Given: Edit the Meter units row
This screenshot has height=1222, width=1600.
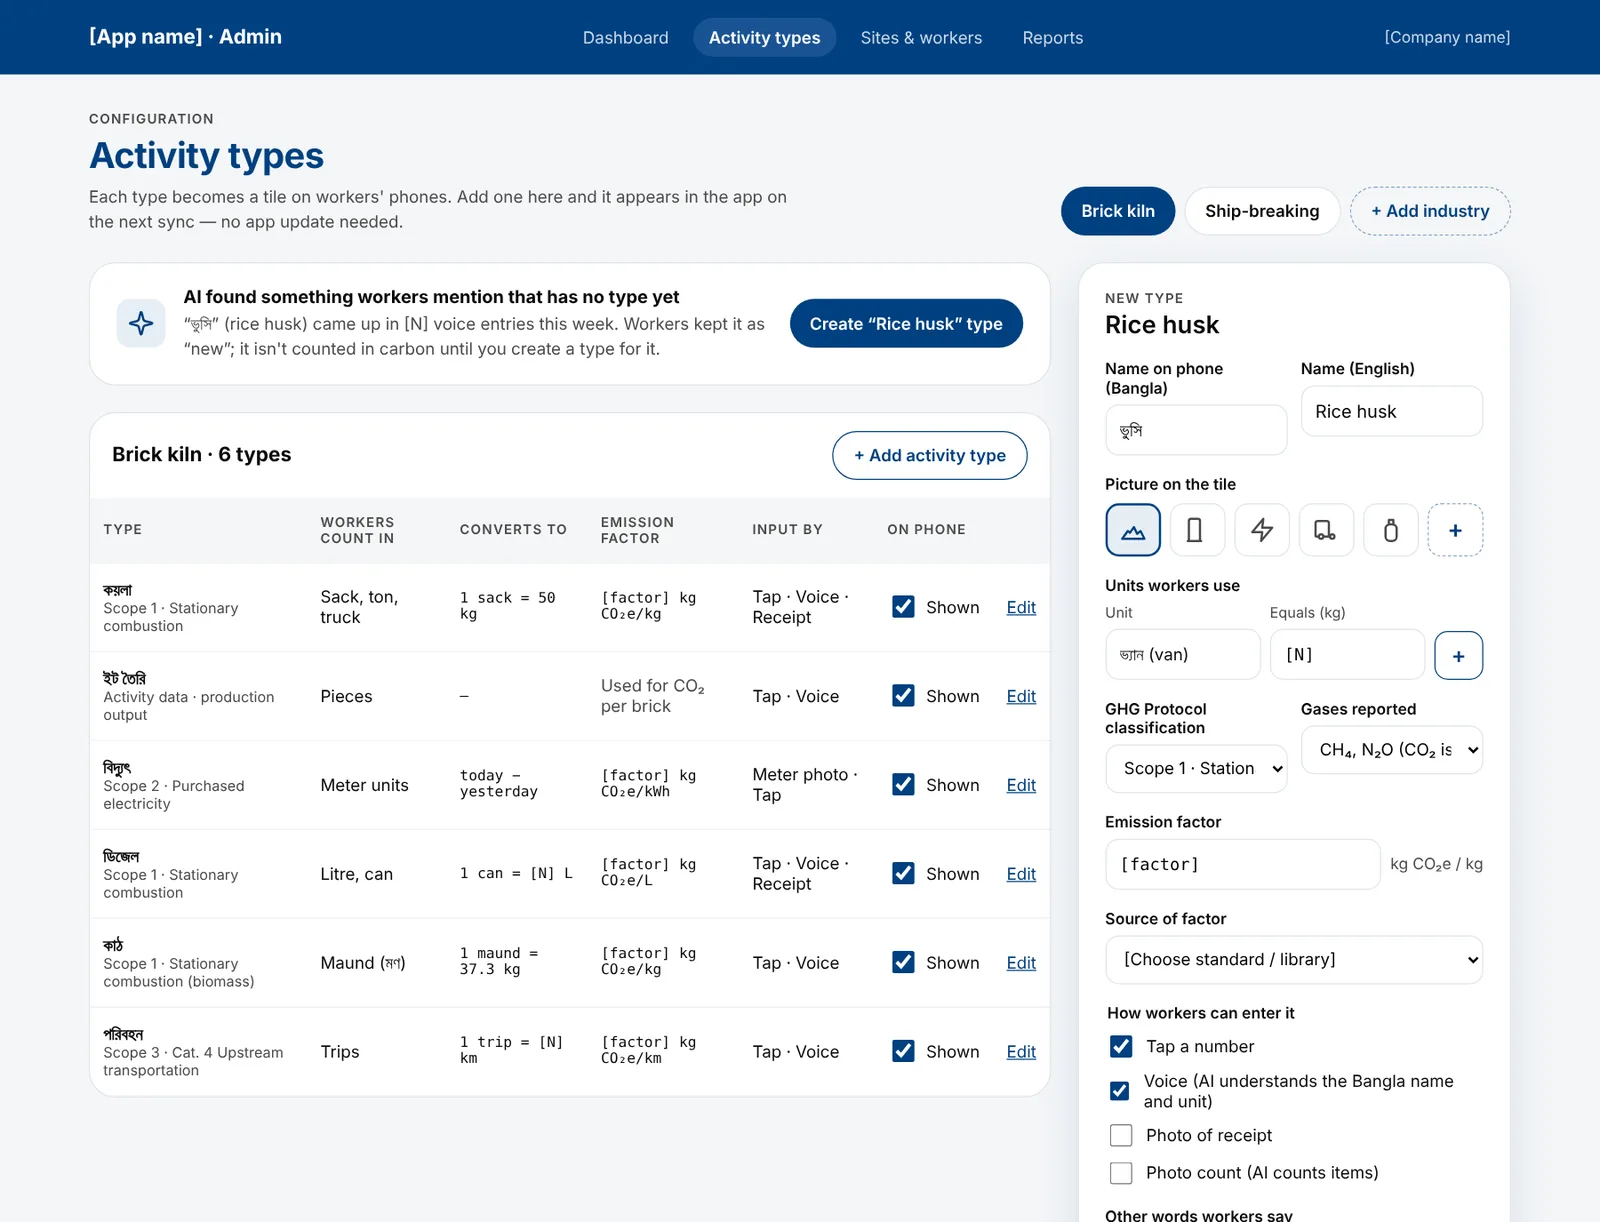Looking at the screenshot, I should 1021,785.
